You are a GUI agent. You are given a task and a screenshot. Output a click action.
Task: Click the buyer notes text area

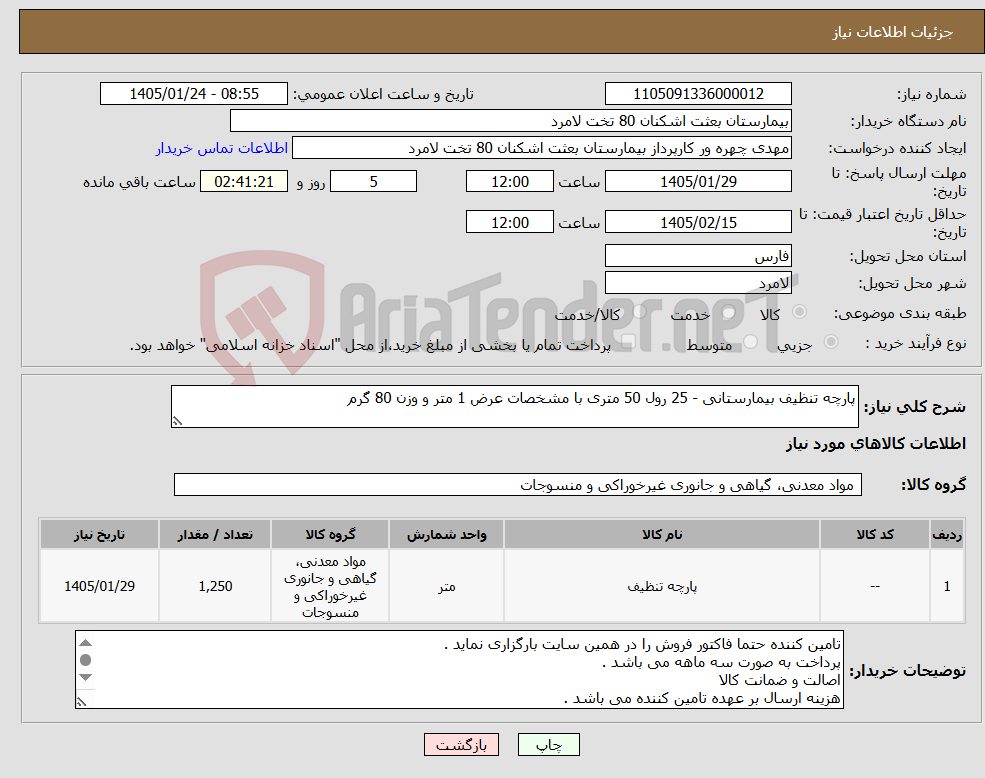tap(459, 670)
